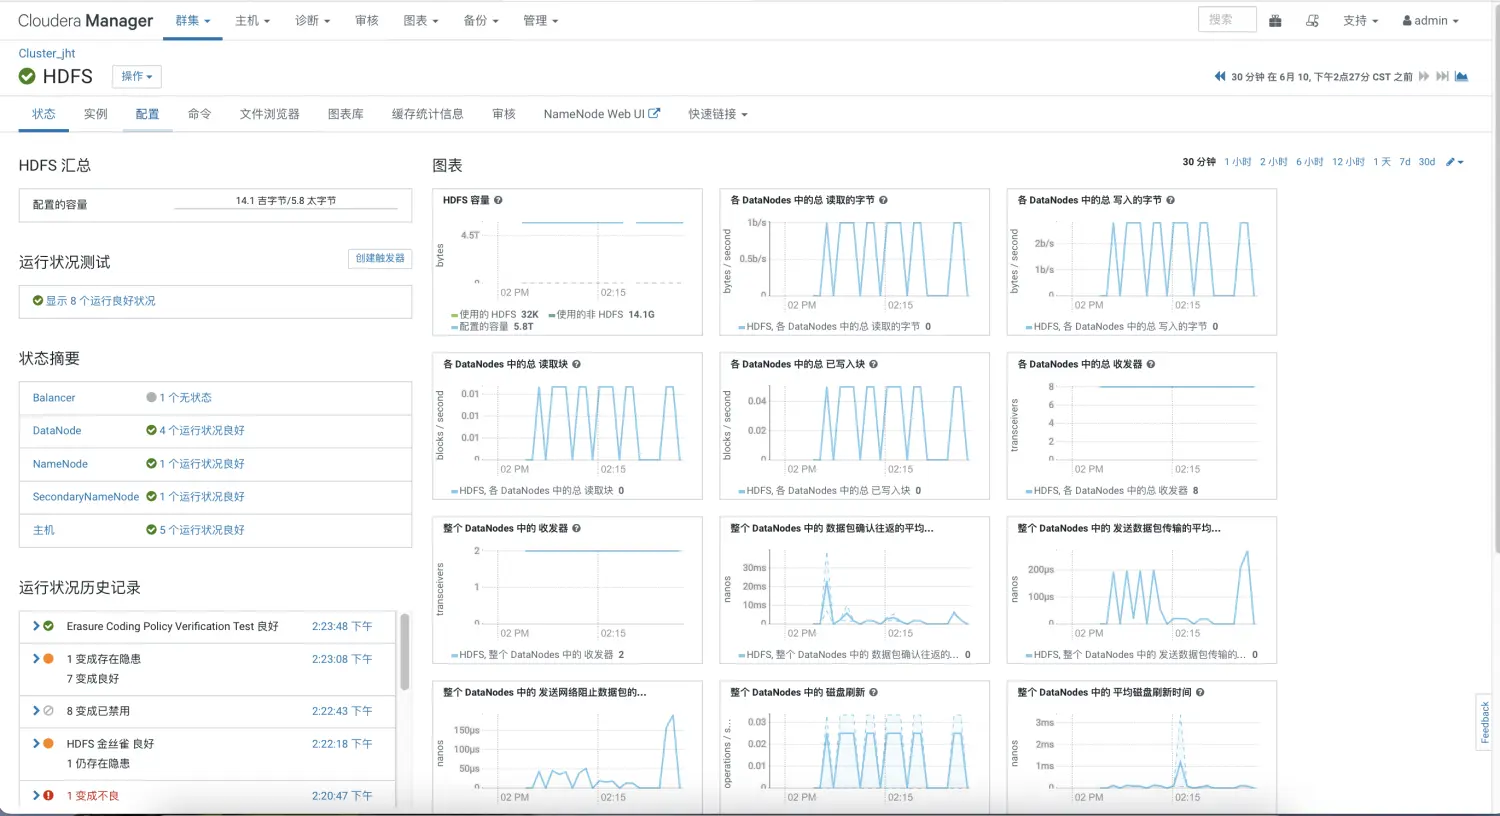1500x816 pixels.
Task: Open the parcels gift-box icon
Action: (1275, 20)
